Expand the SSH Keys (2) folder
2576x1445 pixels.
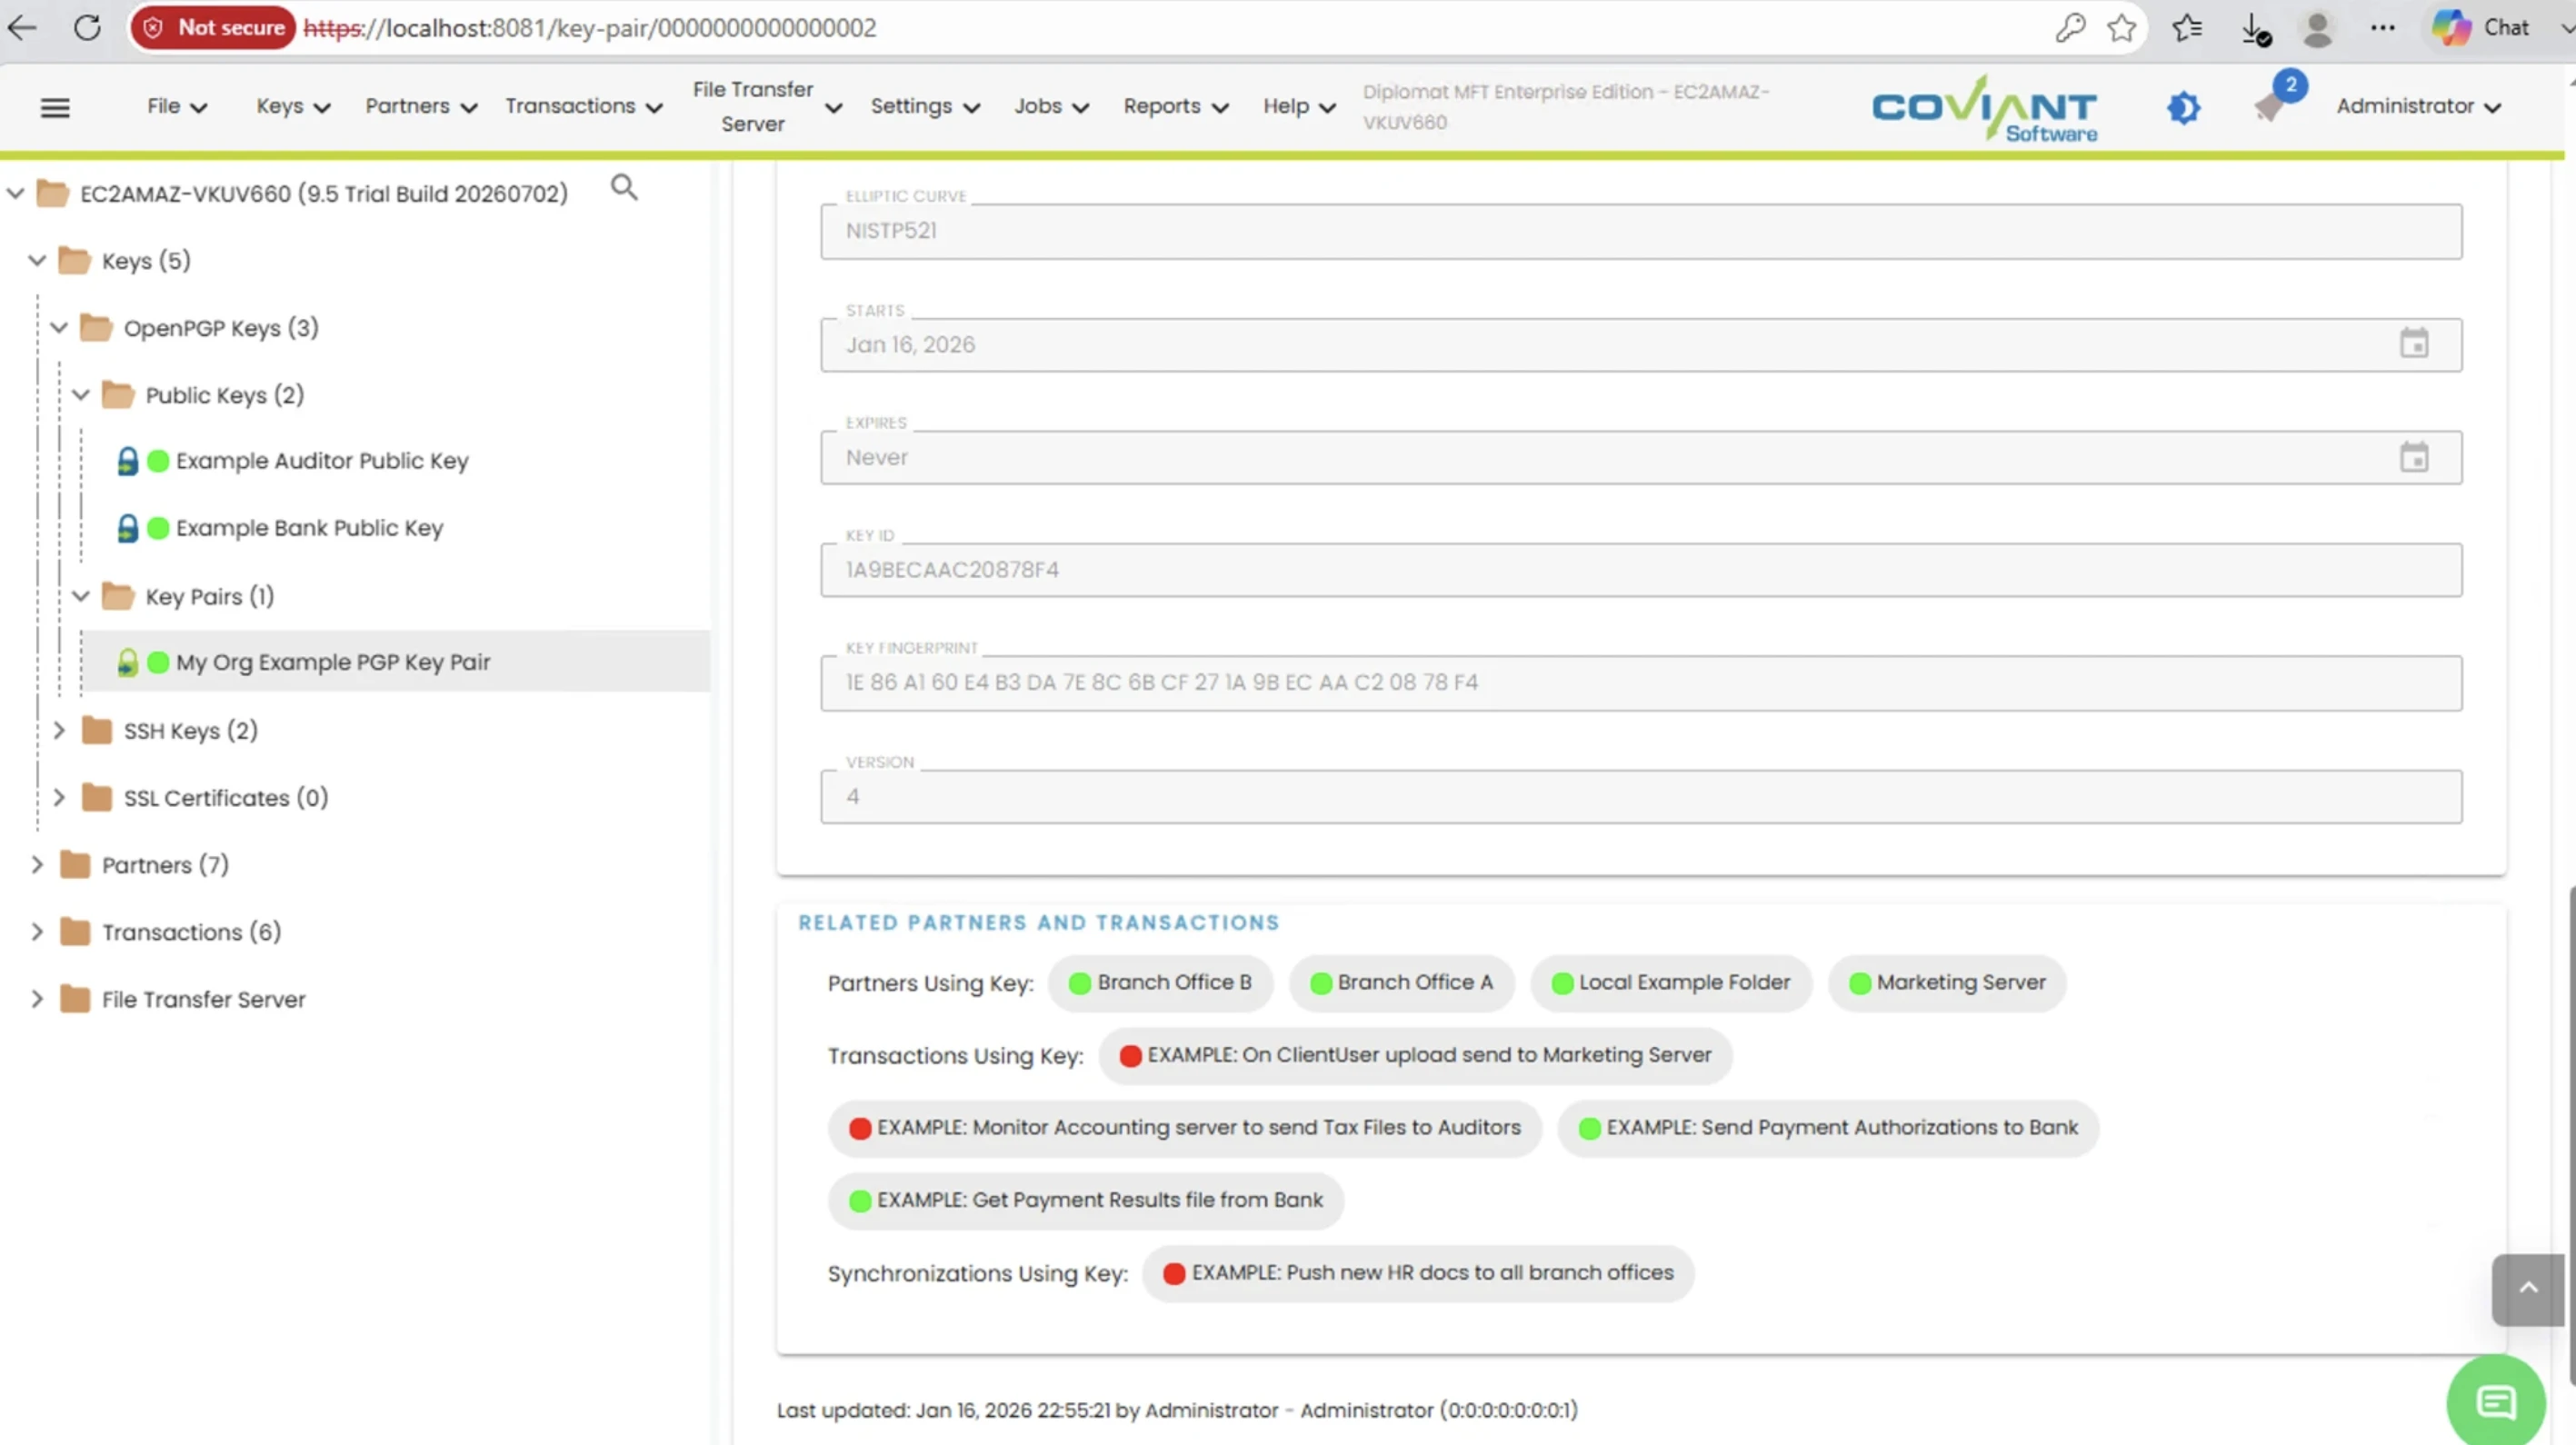(60, 730)
